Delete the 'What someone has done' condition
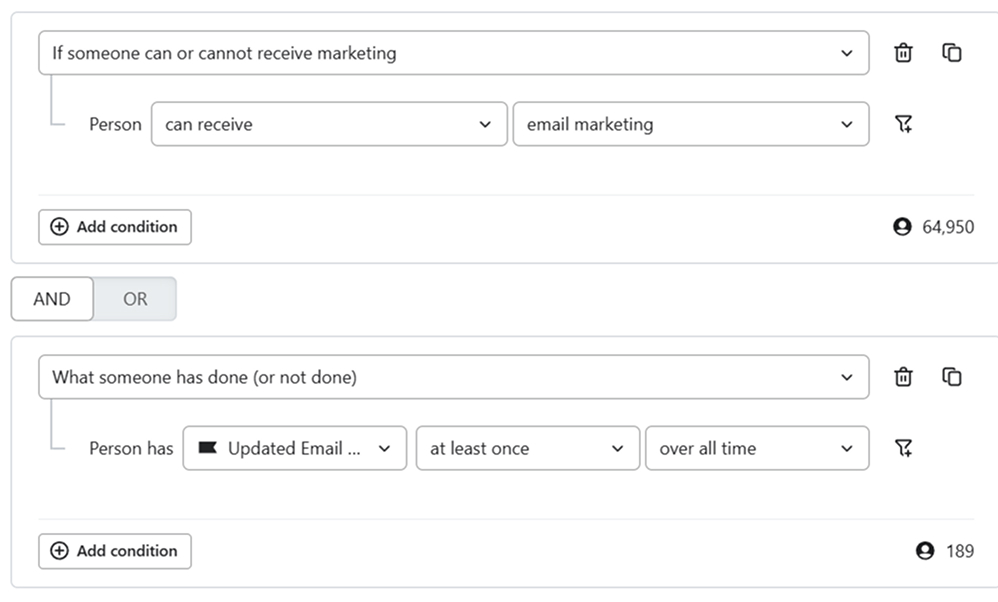This screenshot has width=998, height=602. [x=903, y=377]
